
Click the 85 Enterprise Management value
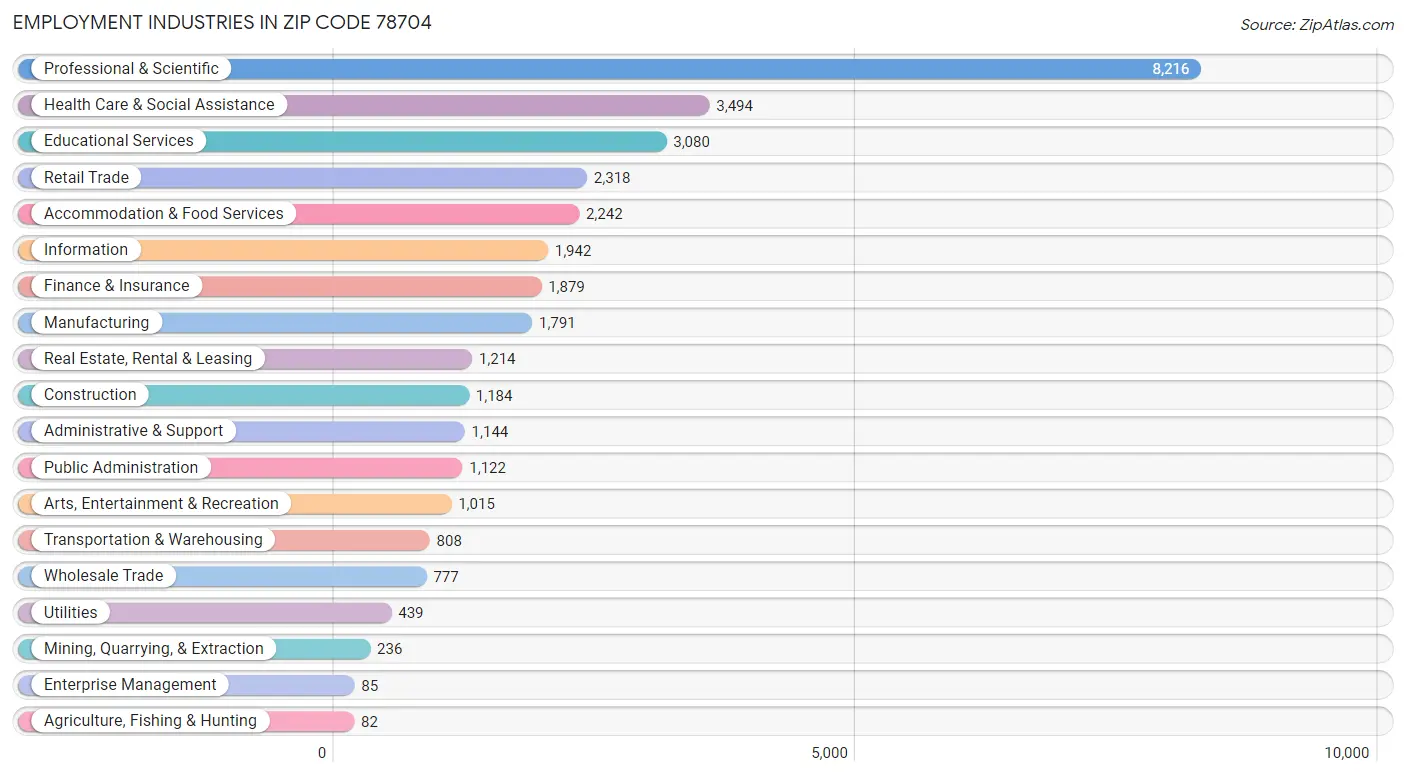(x=370, y=686)
